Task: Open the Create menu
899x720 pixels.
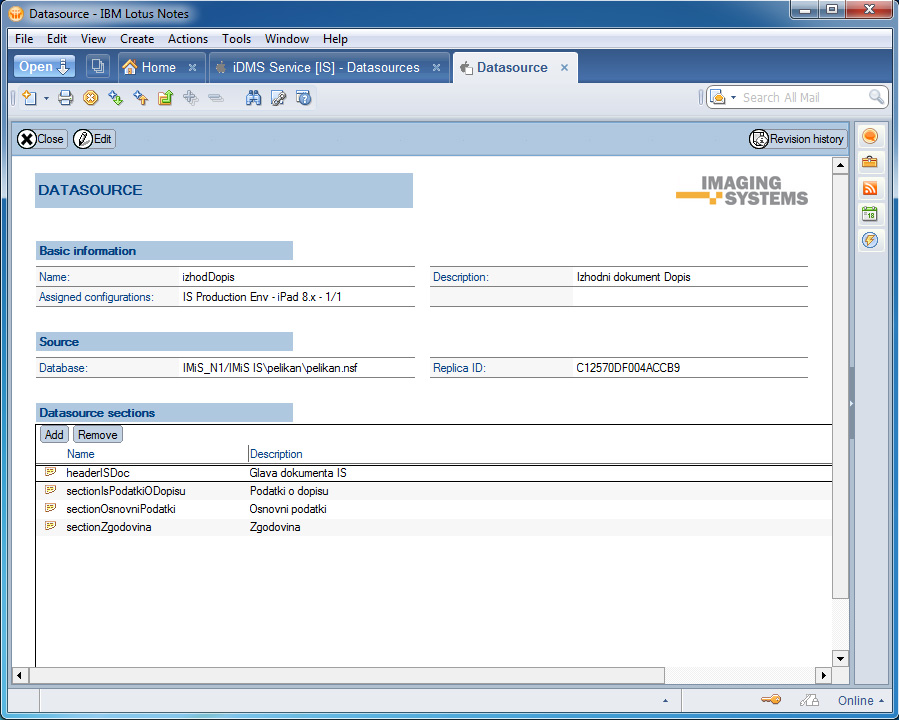Action: (137, 39)
